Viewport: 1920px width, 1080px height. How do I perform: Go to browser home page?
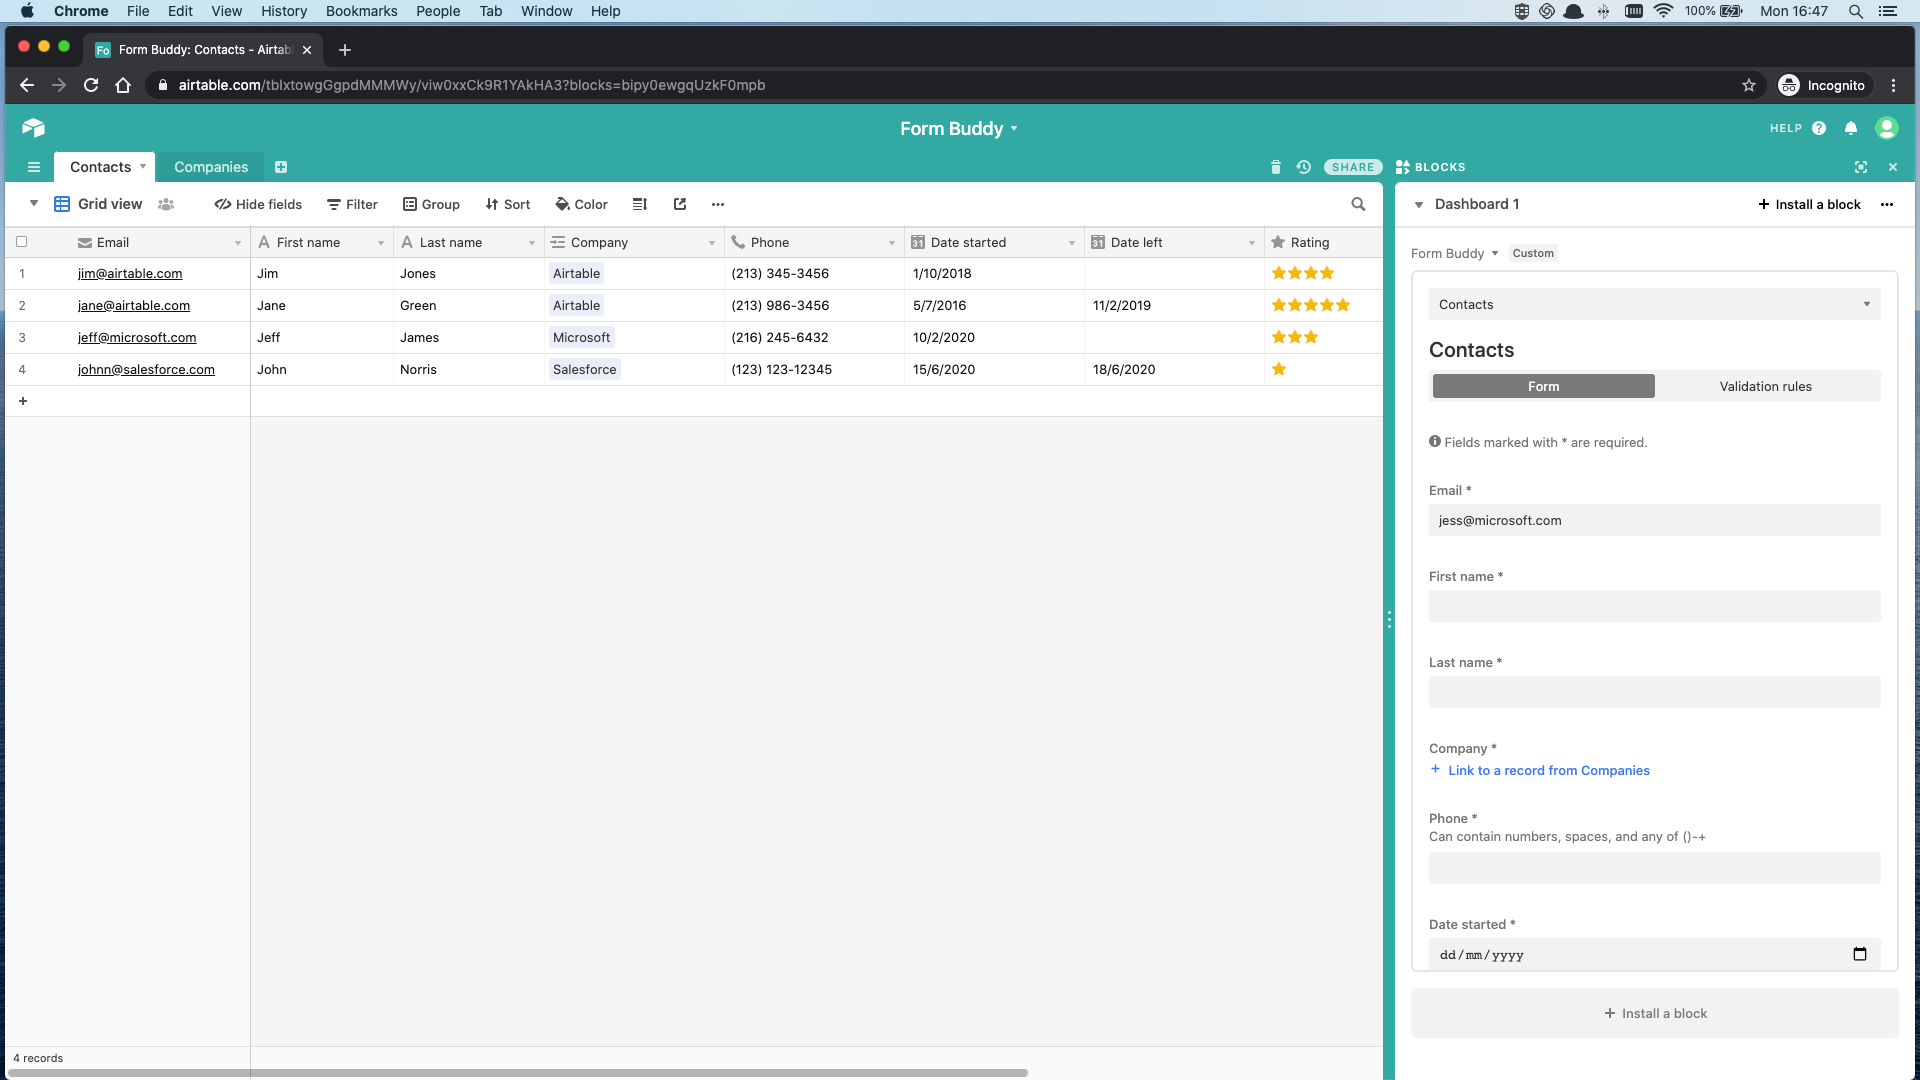coord(123,85)
